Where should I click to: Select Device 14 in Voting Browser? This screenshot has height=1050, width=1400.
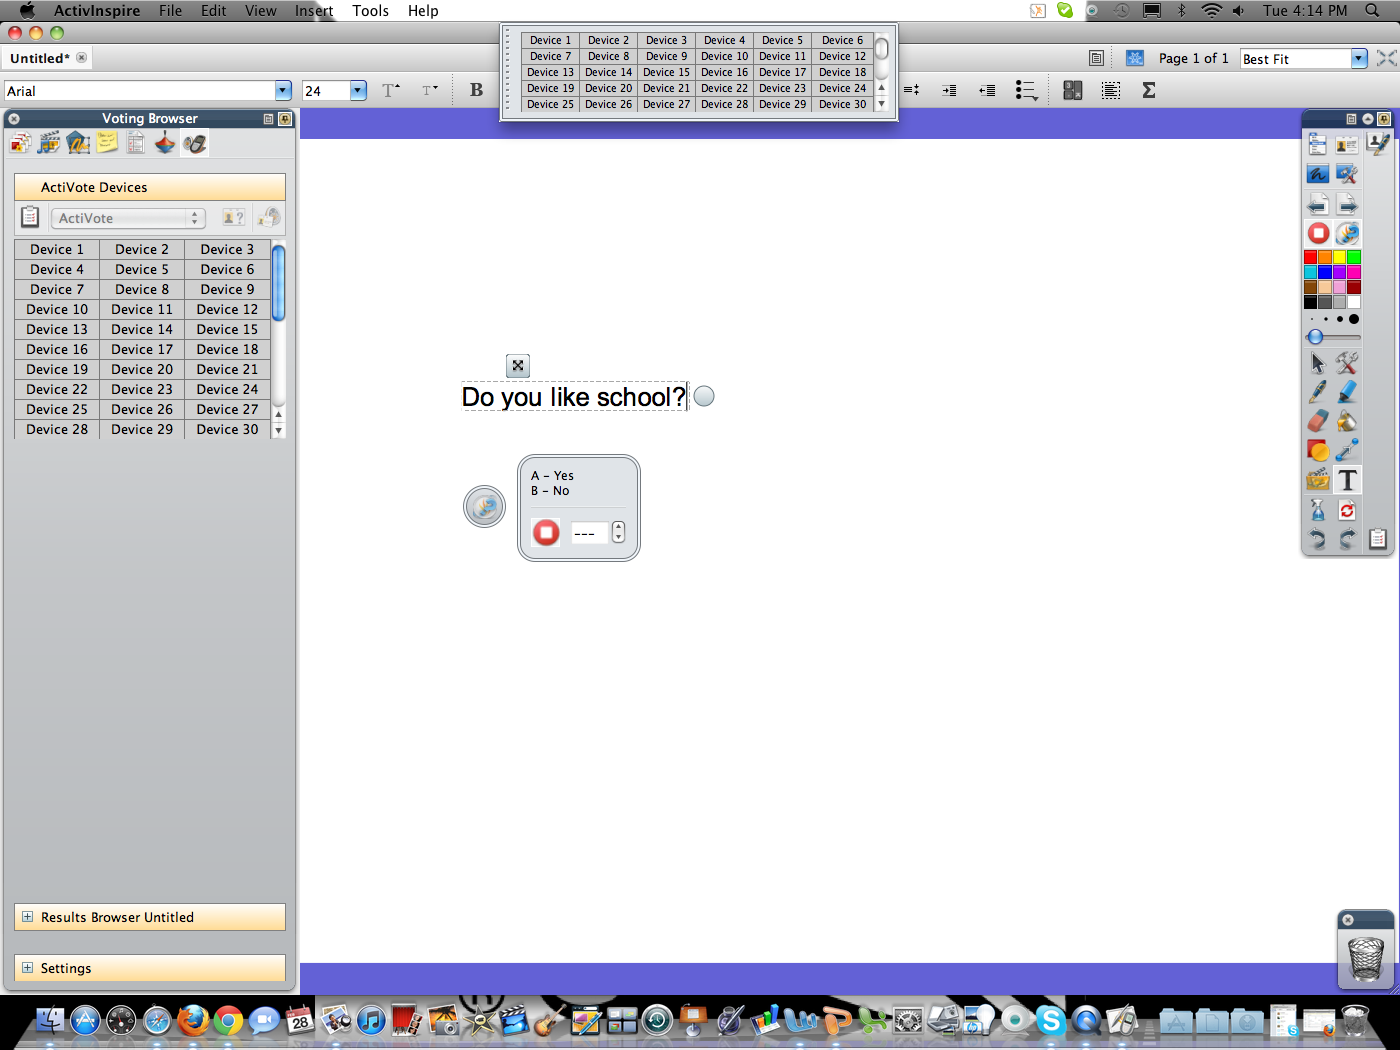(x=142, y=329)
